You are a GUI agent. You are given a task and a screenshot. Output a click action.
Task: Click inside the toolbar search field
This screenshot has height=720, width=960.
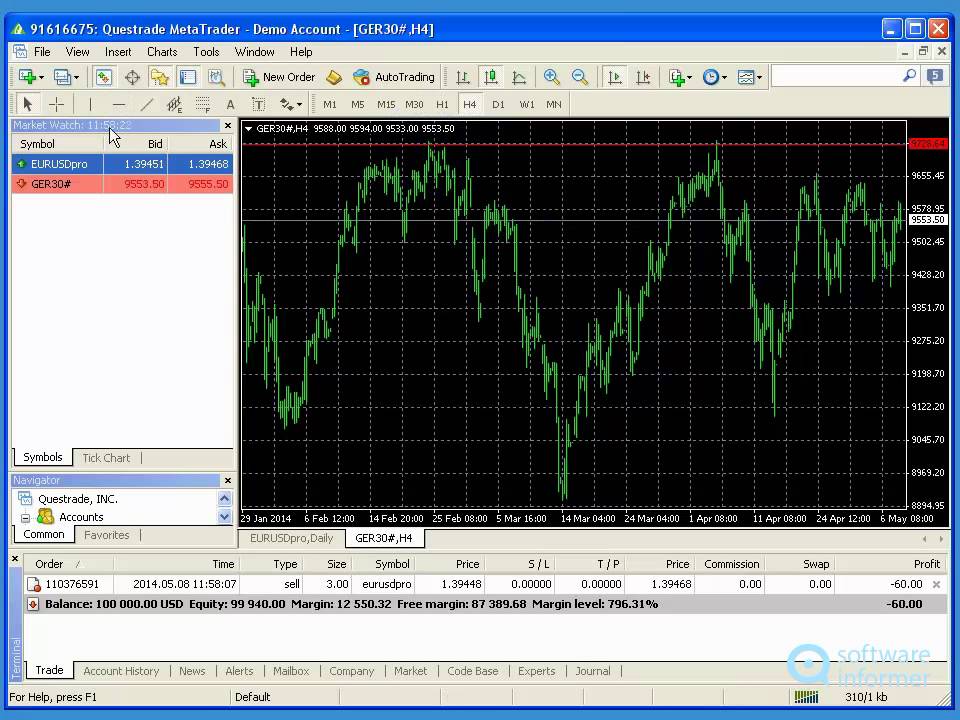click(x=836, y=77)
